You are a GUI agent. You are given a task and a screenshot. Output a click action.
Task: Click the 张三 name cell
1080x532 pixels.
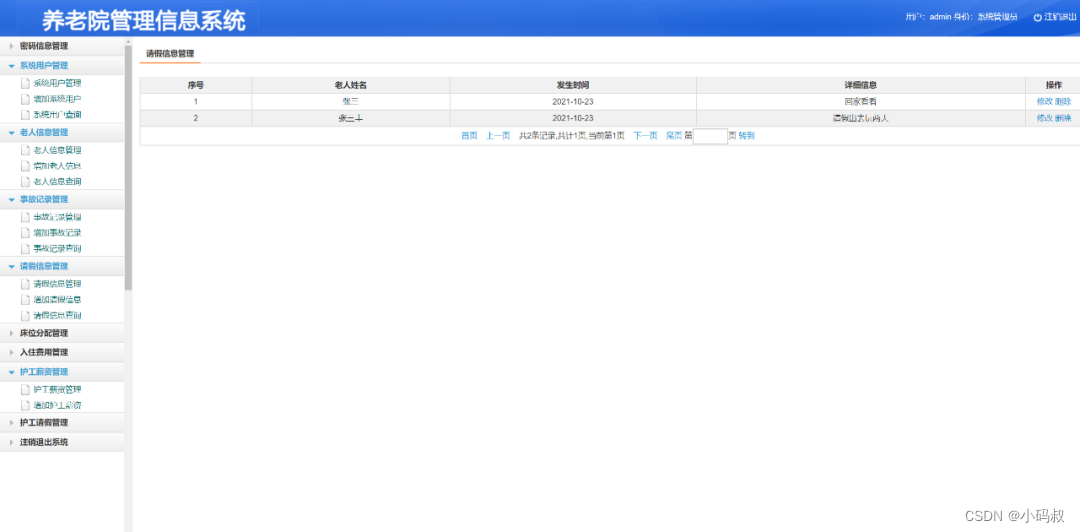click(x=351, y=101)
